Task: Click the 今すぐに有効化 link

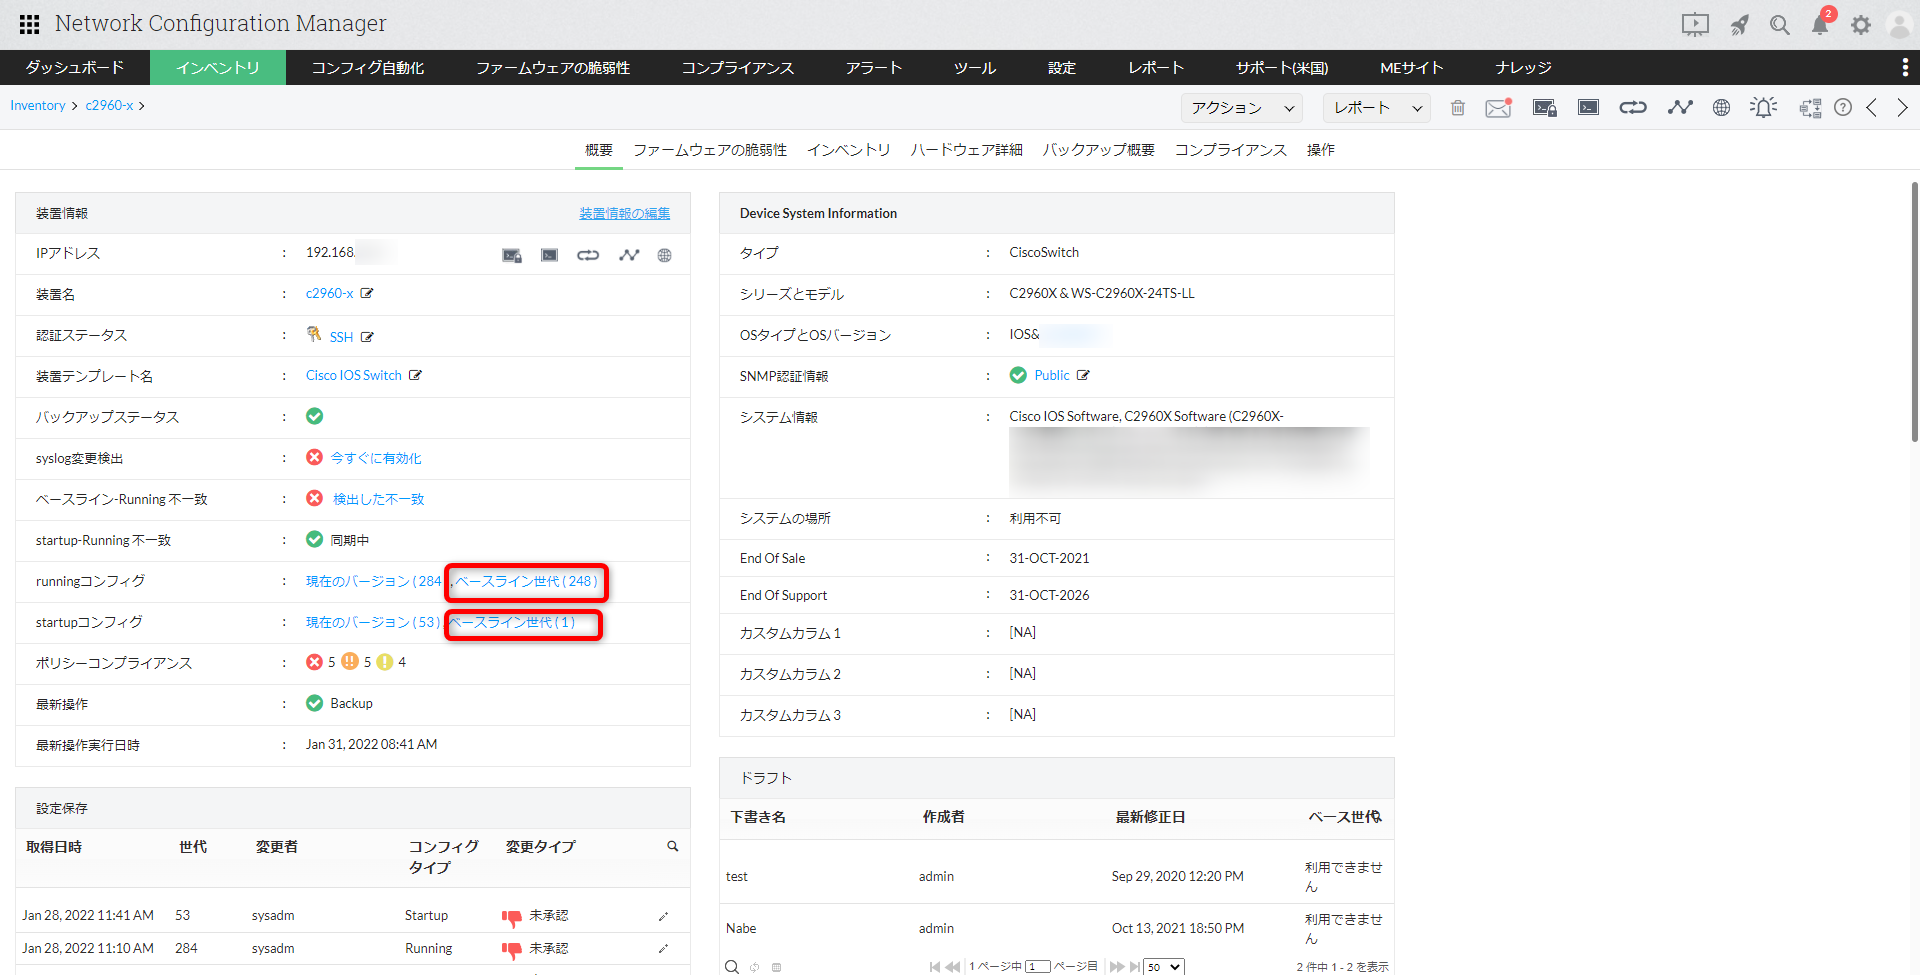Action: pos(376,458)
